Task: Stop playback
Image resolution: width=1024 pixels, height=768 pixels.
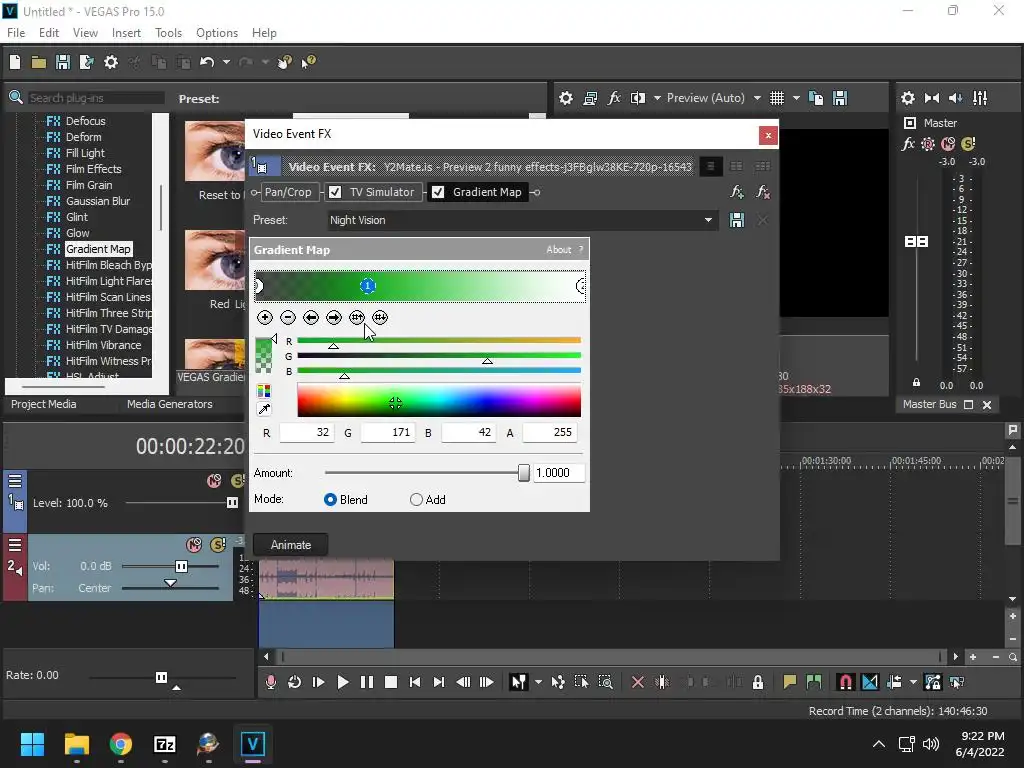Action: click(x=391, y=682)
